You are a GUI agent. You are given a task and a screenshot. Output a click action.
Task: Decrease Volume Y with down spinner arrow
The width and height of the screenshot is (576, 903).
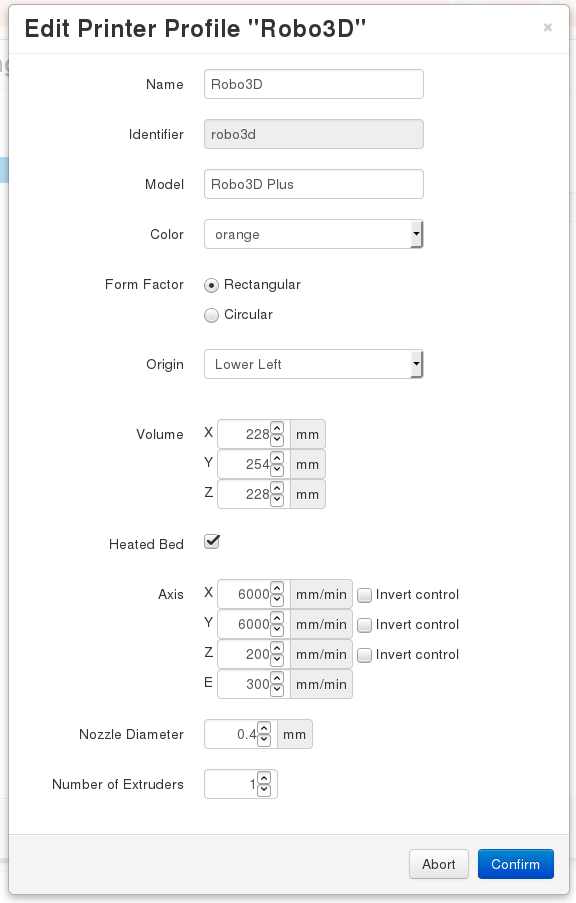coord(277,470)
